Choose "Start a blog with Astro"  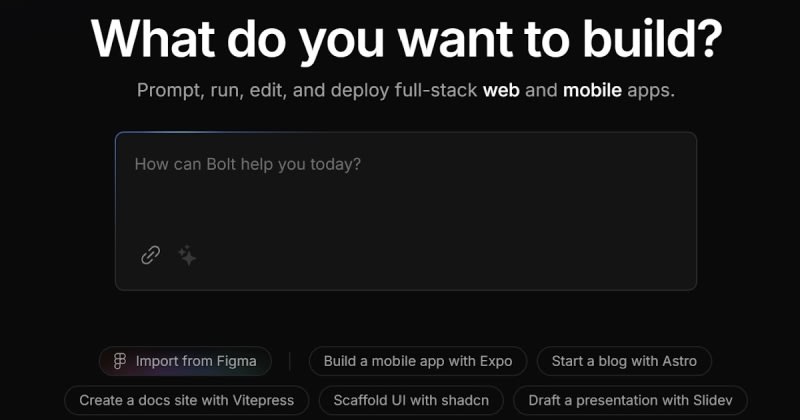624,361
